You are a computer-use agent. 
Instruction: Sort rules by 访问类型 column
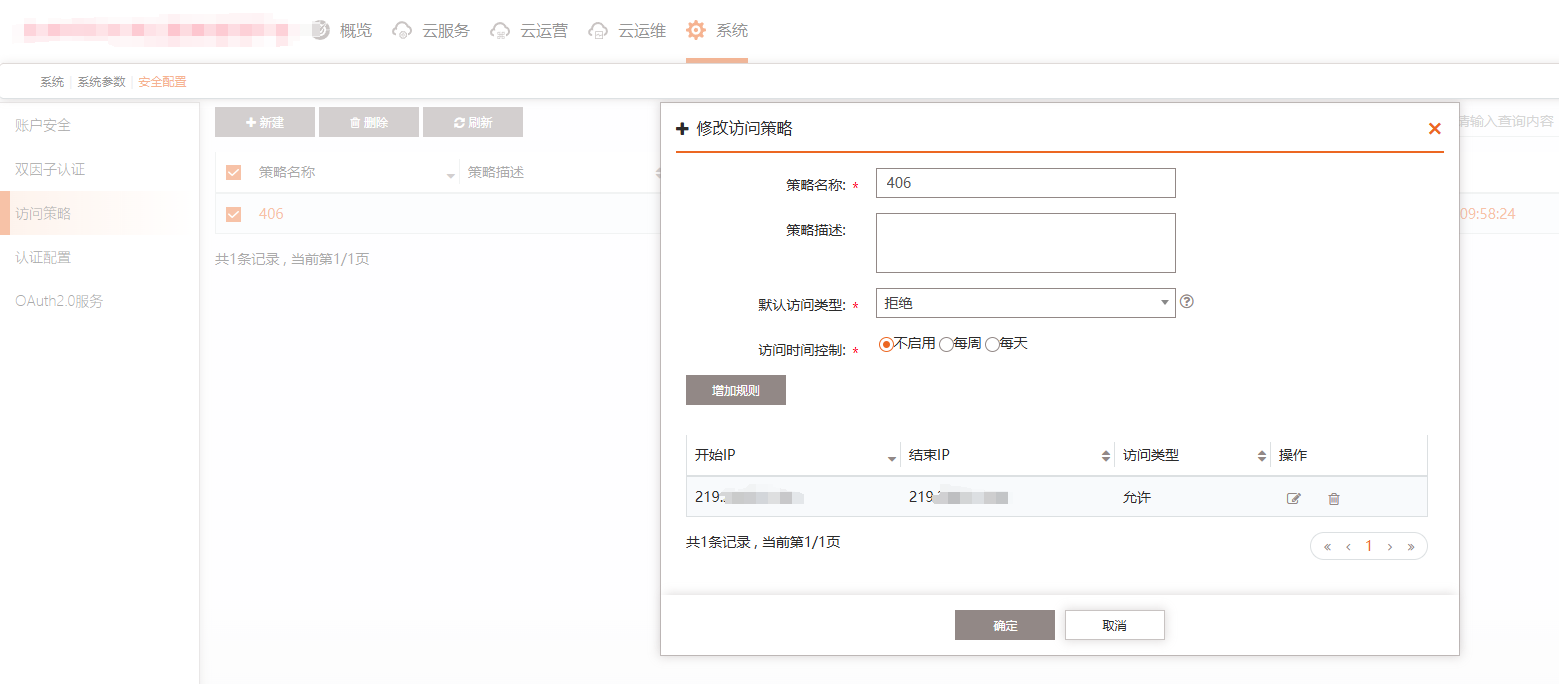[1262, 456]
